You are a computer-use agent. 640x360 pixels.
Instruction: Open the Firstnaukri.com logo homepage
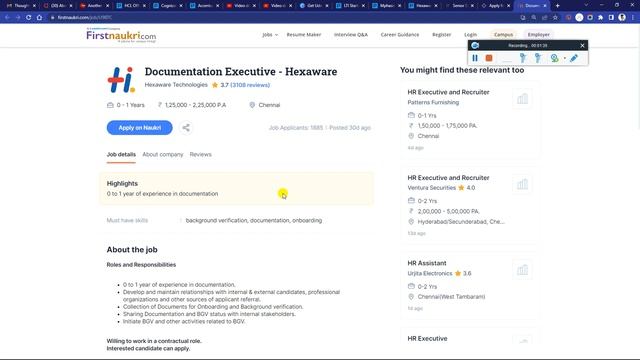(x=121, y=35)
